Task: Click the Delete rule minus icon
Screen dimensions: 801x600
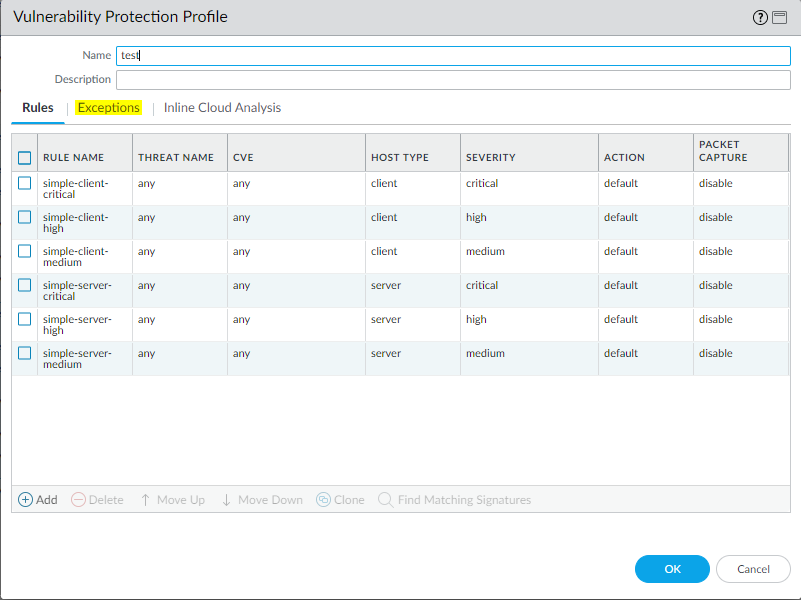Action: coord(78,500)
